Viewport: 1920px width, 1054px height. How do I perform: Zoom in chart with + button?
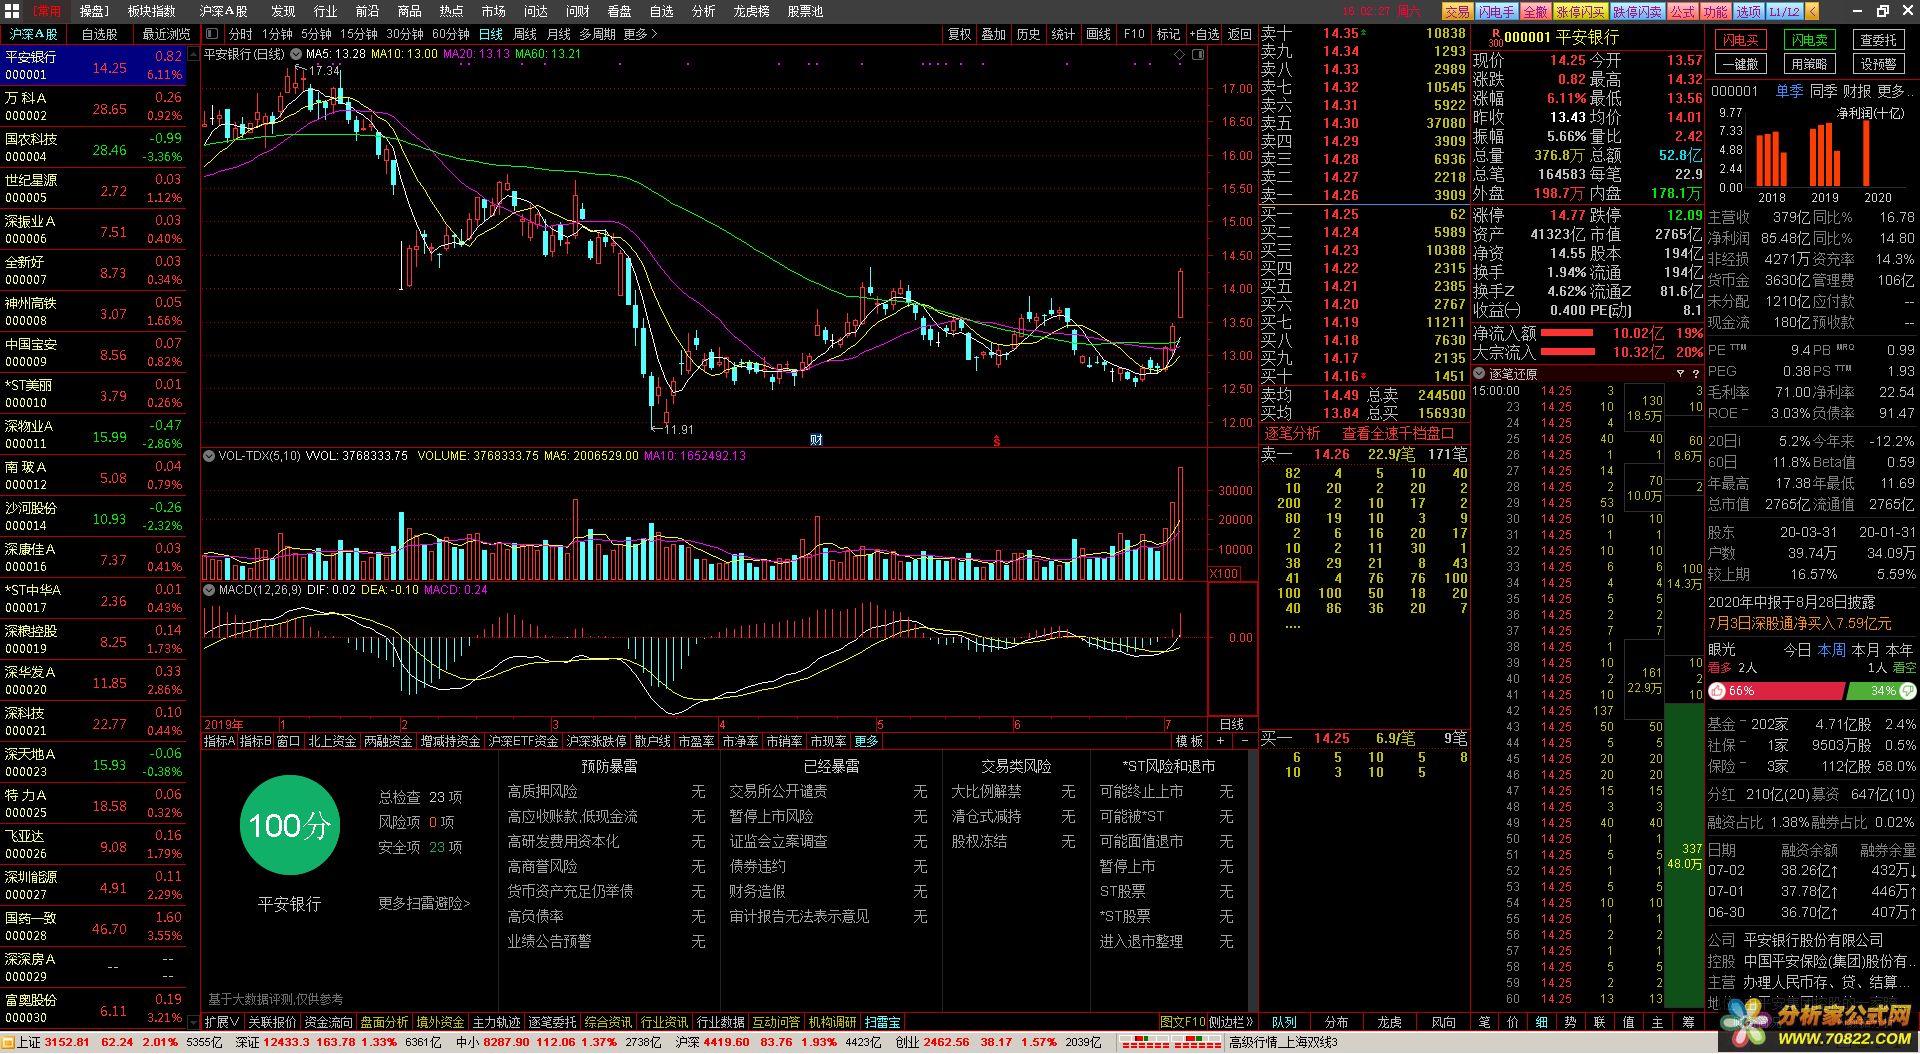click(x=1220, y=741)
